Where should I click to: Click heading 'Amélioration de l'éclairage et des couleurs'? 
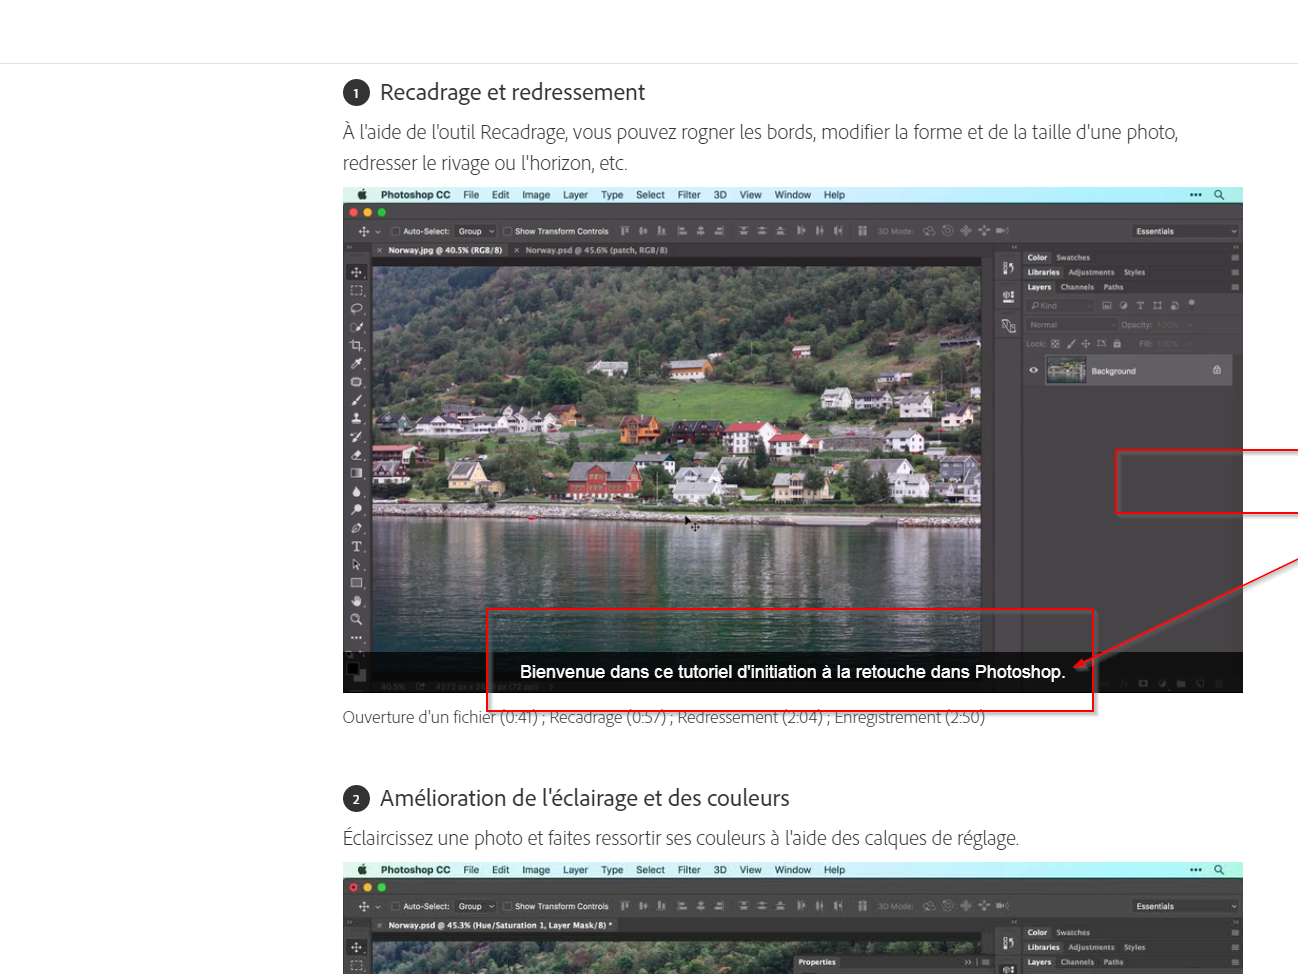(585, 798)
